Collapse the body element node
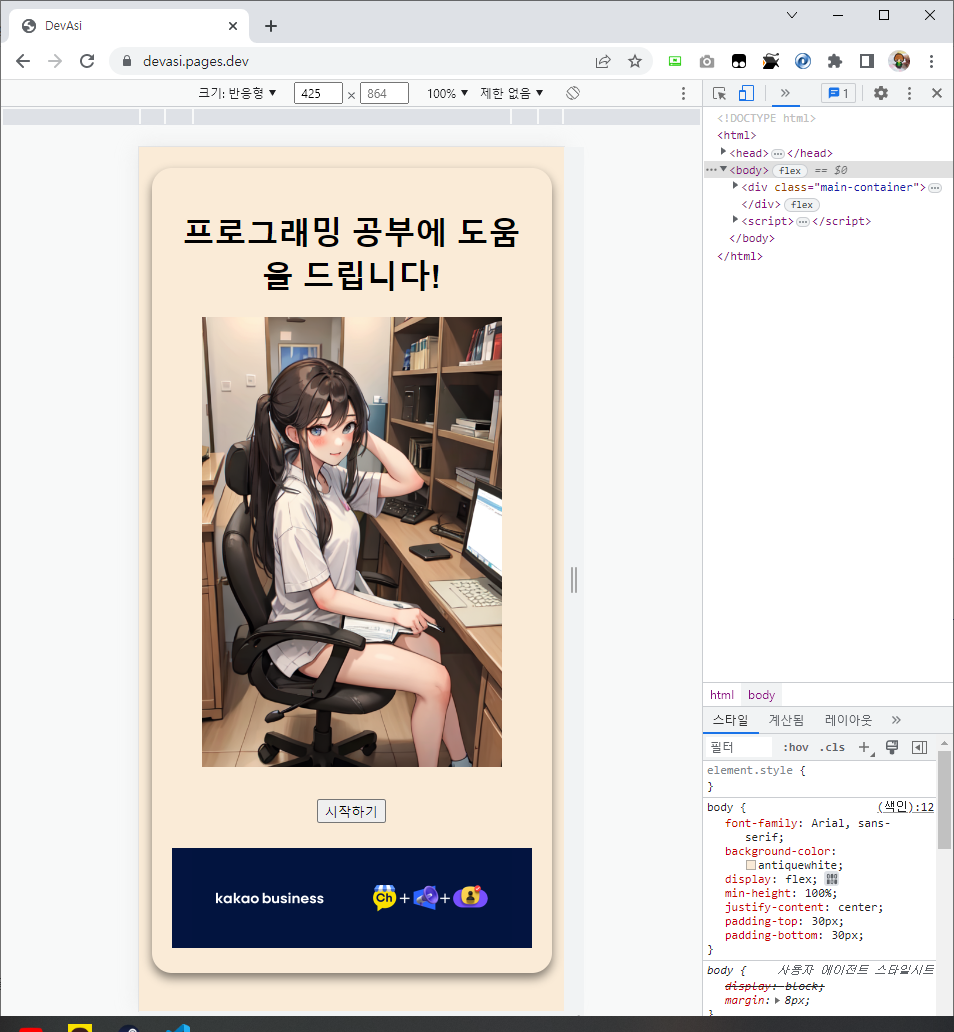Viewport: 954px width, 1032px height. pyautogui.click(x=724, y=169)
